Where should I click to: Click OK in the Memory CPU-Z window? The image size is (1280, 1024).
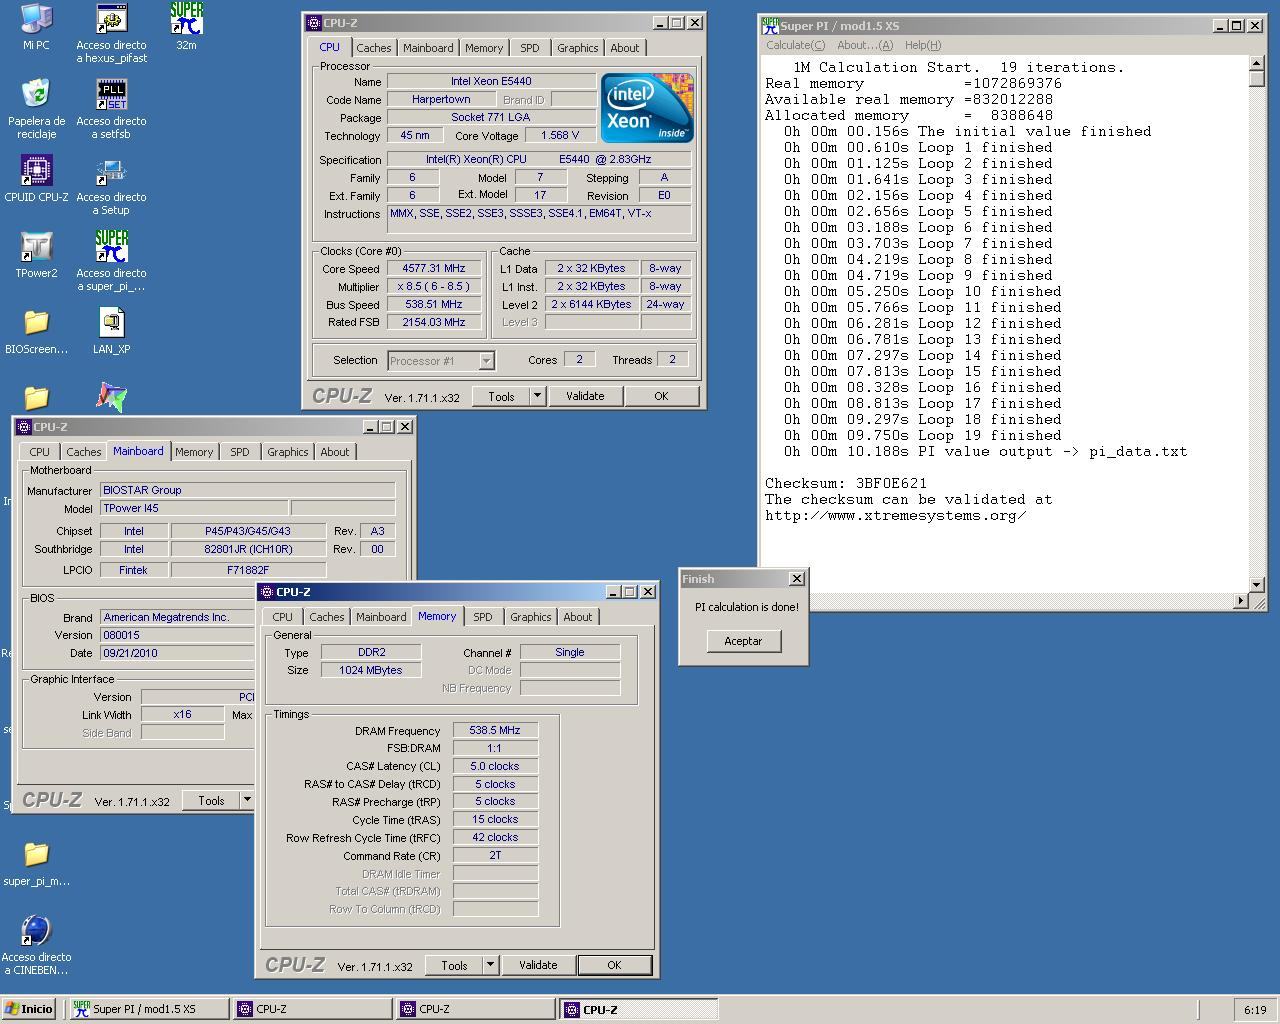click(x=614, y=965)
